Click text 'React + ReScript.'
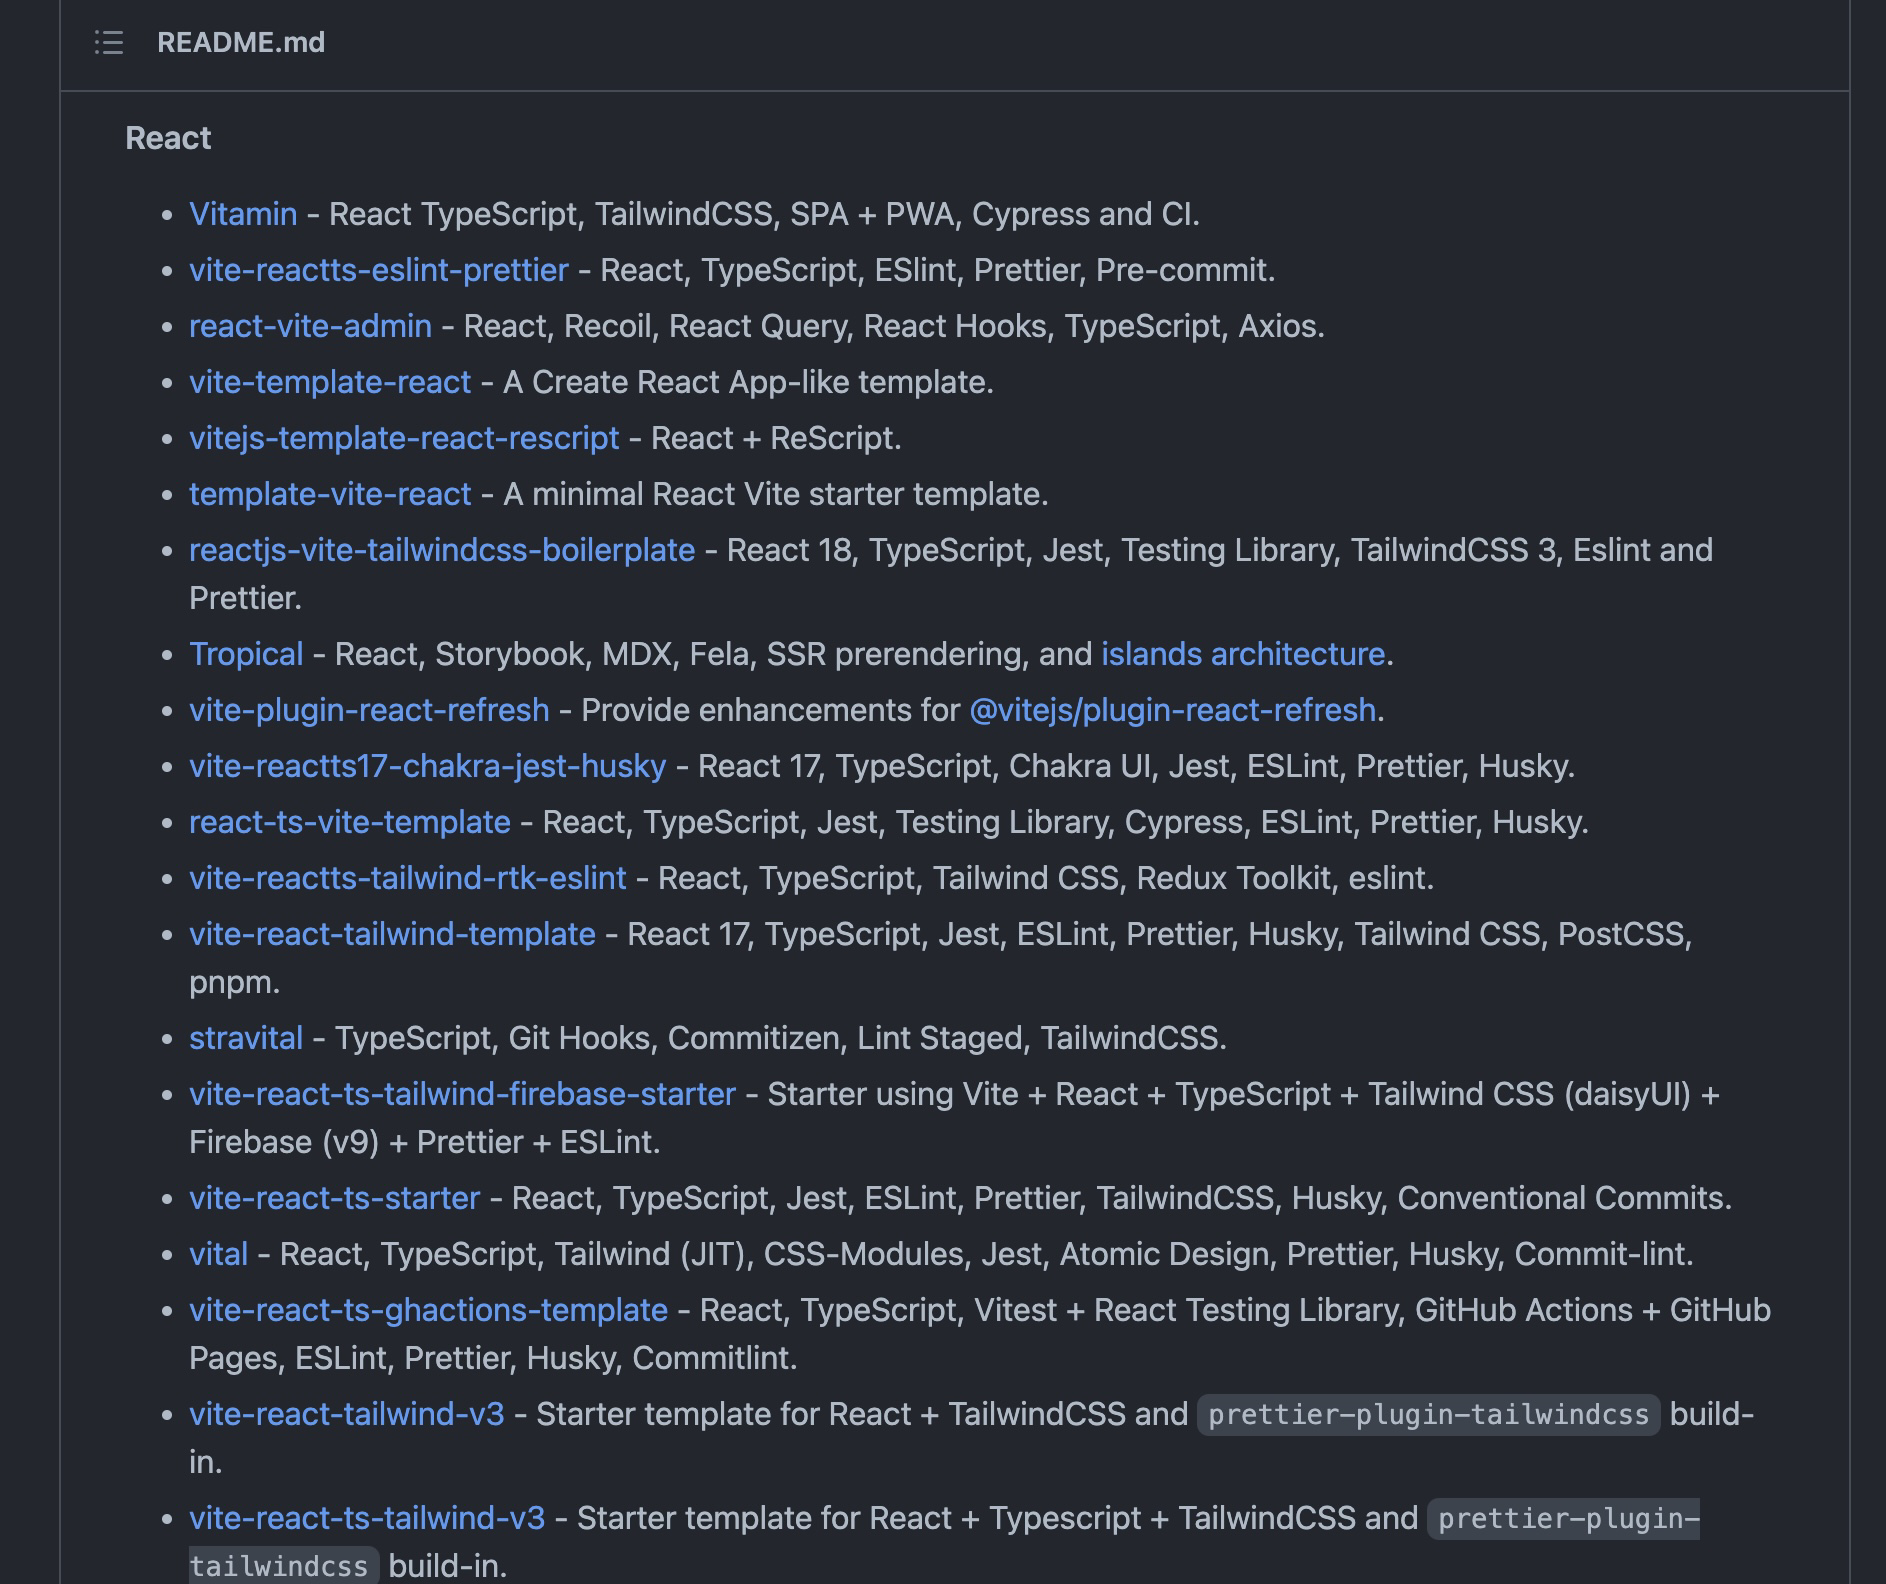The width and height of the screenshot is (1886, 1584). [x=776, y=438]
